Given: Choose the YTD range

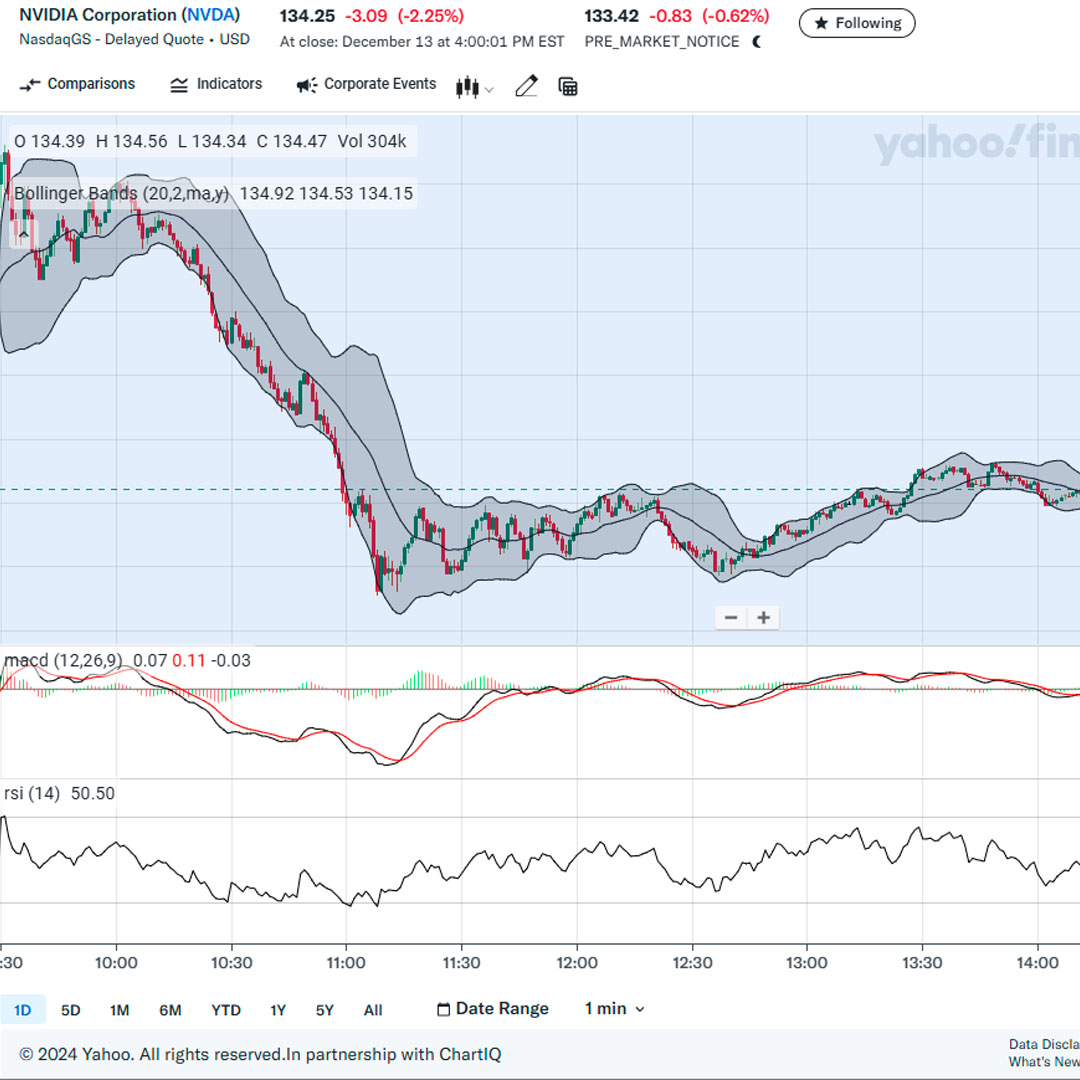Looking at the screenshot, I should (226, 1010).
